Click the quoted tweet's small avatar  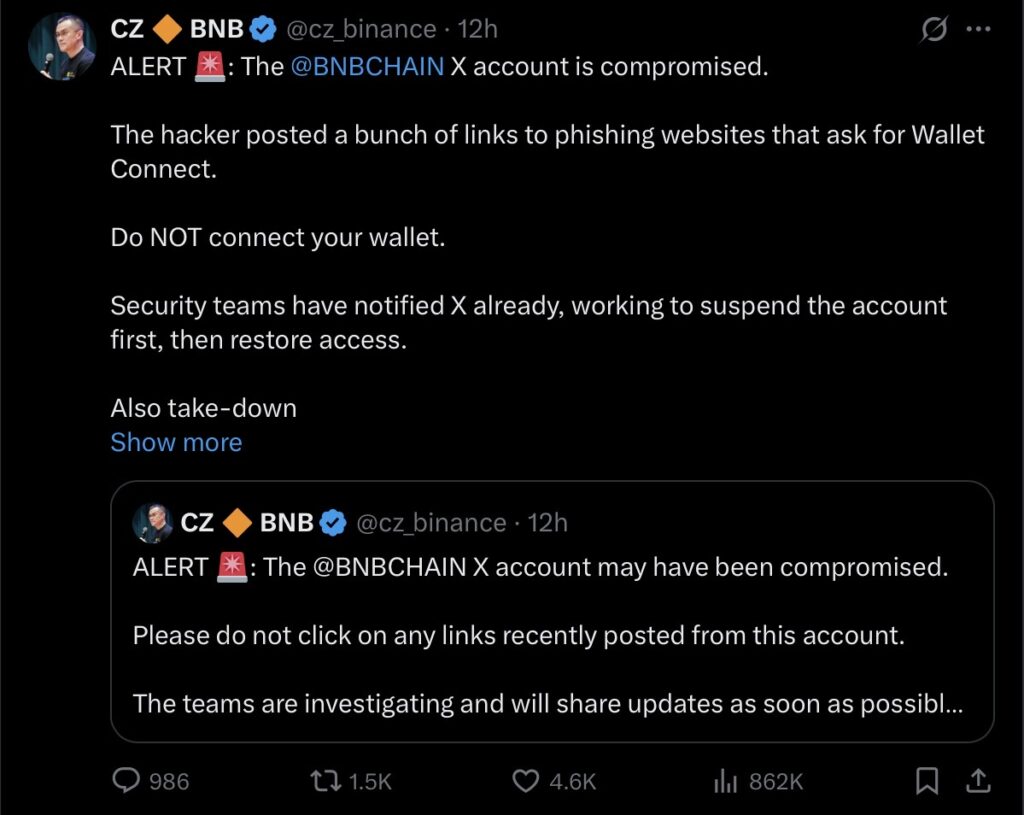tap(152, 523)
